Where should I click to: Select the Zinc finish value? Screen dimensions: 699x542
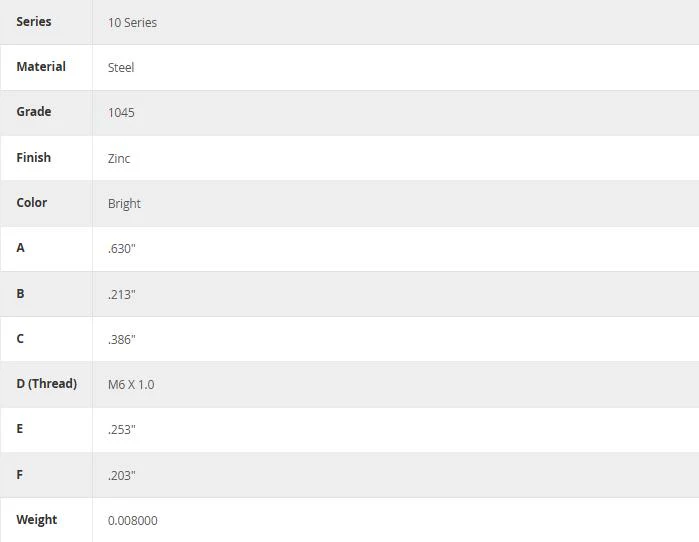119,159
